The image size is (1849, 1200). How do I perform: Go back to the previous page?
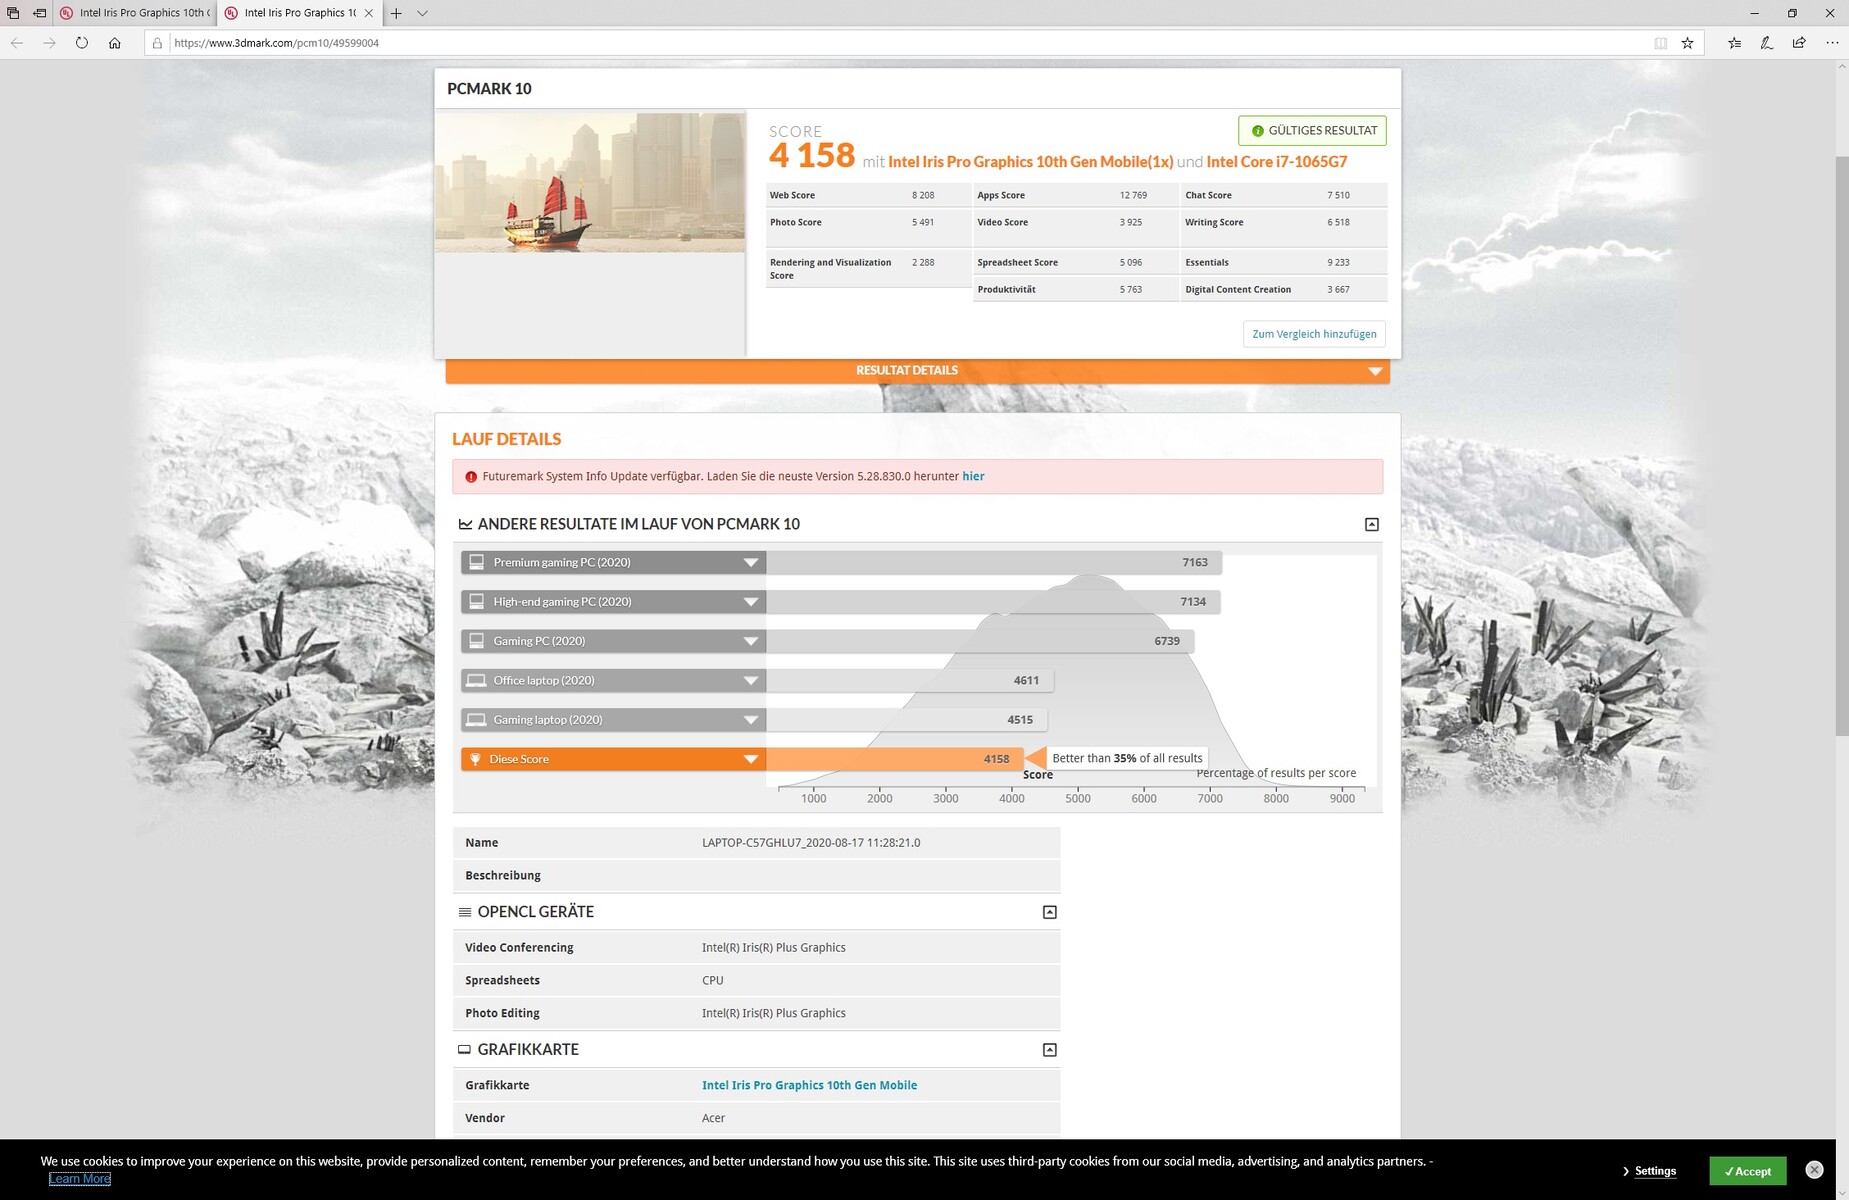coord(17,43)
